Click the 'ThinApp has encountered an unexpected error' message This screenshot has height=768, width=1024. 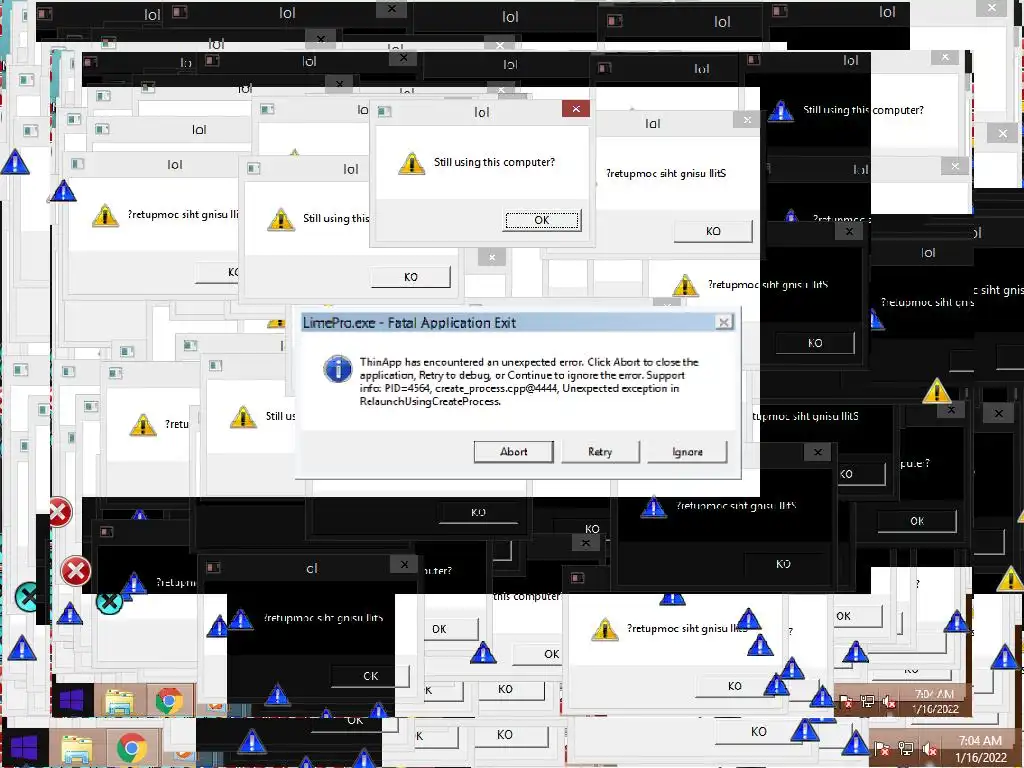click(529, 381)
